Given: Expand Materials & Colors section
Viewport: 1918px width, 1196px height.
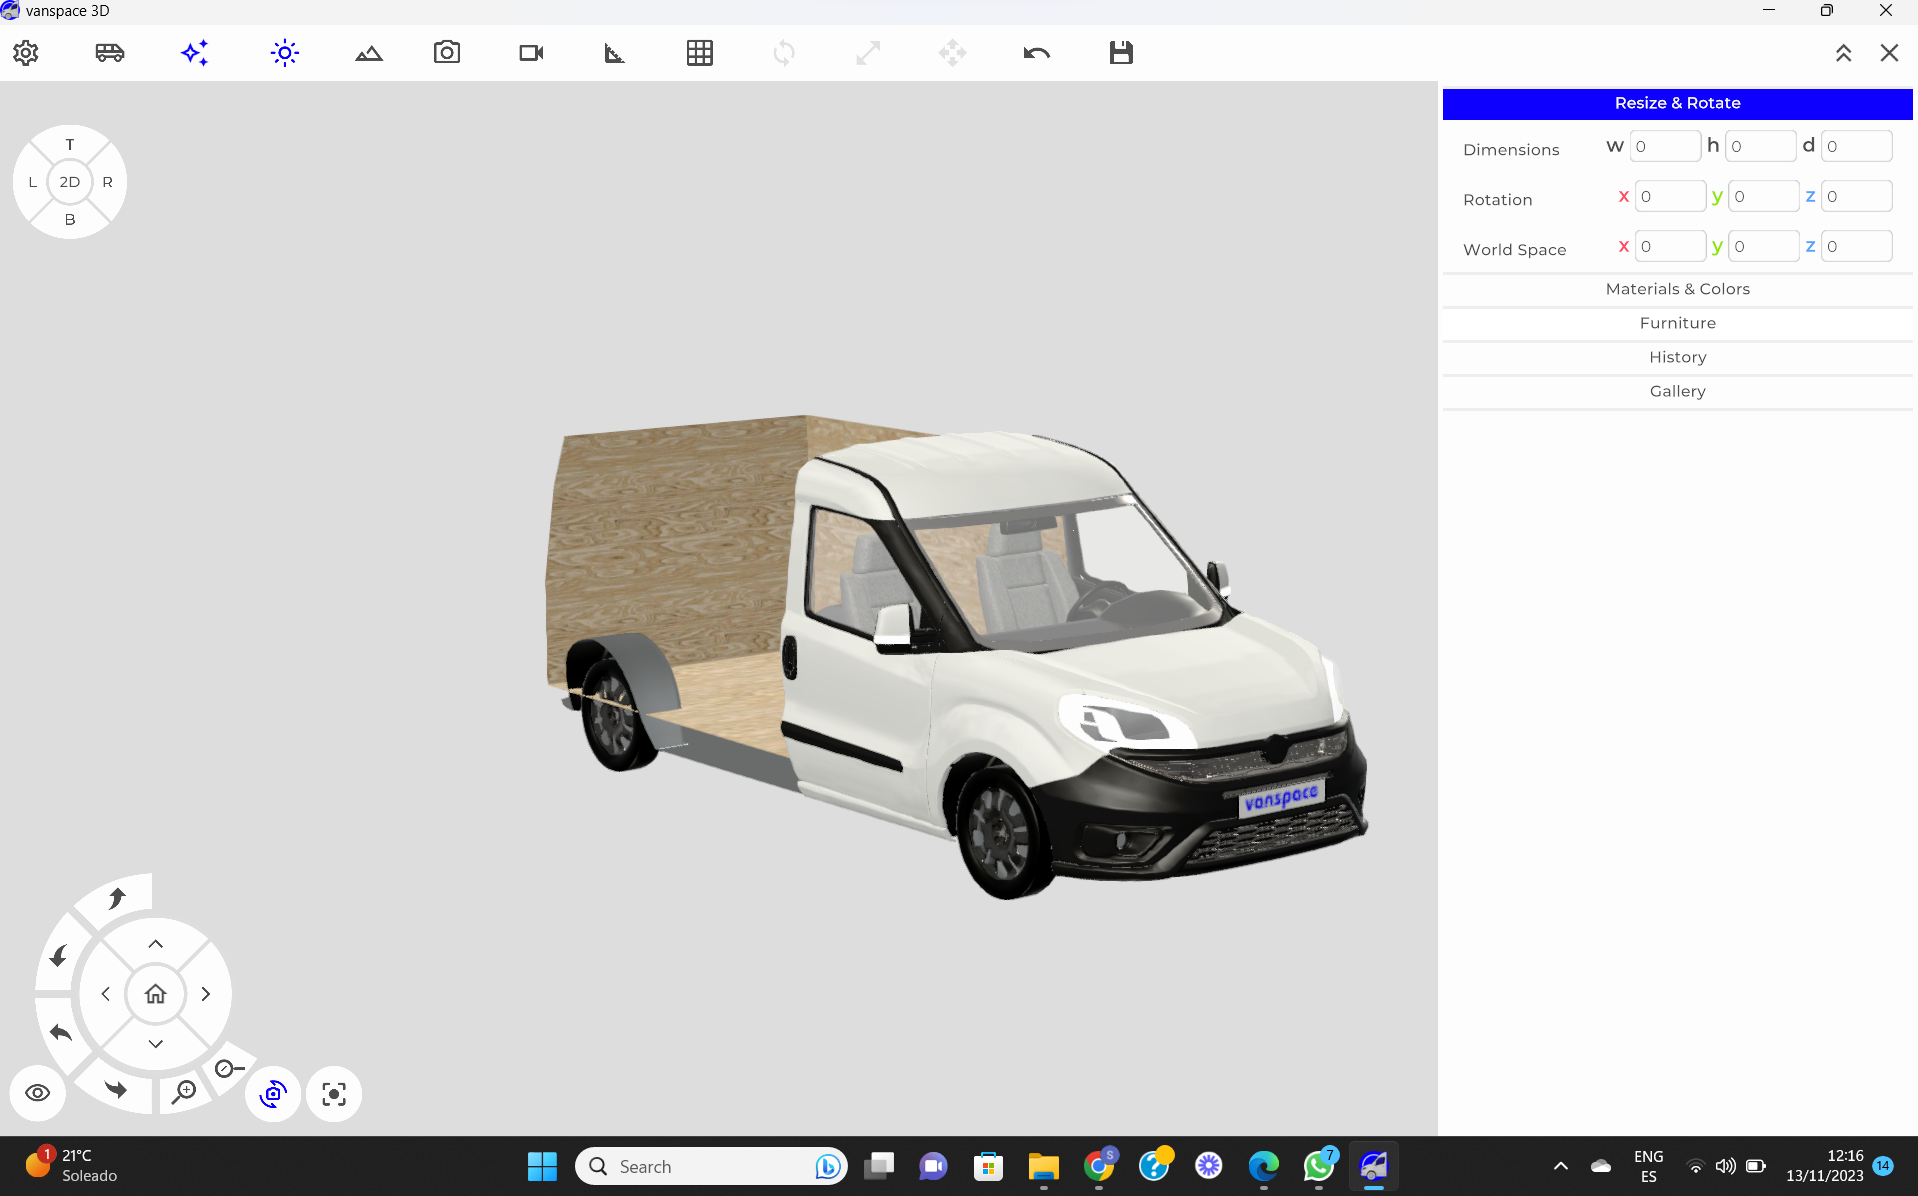Looking at the screenshot, I should point(1677,289).
